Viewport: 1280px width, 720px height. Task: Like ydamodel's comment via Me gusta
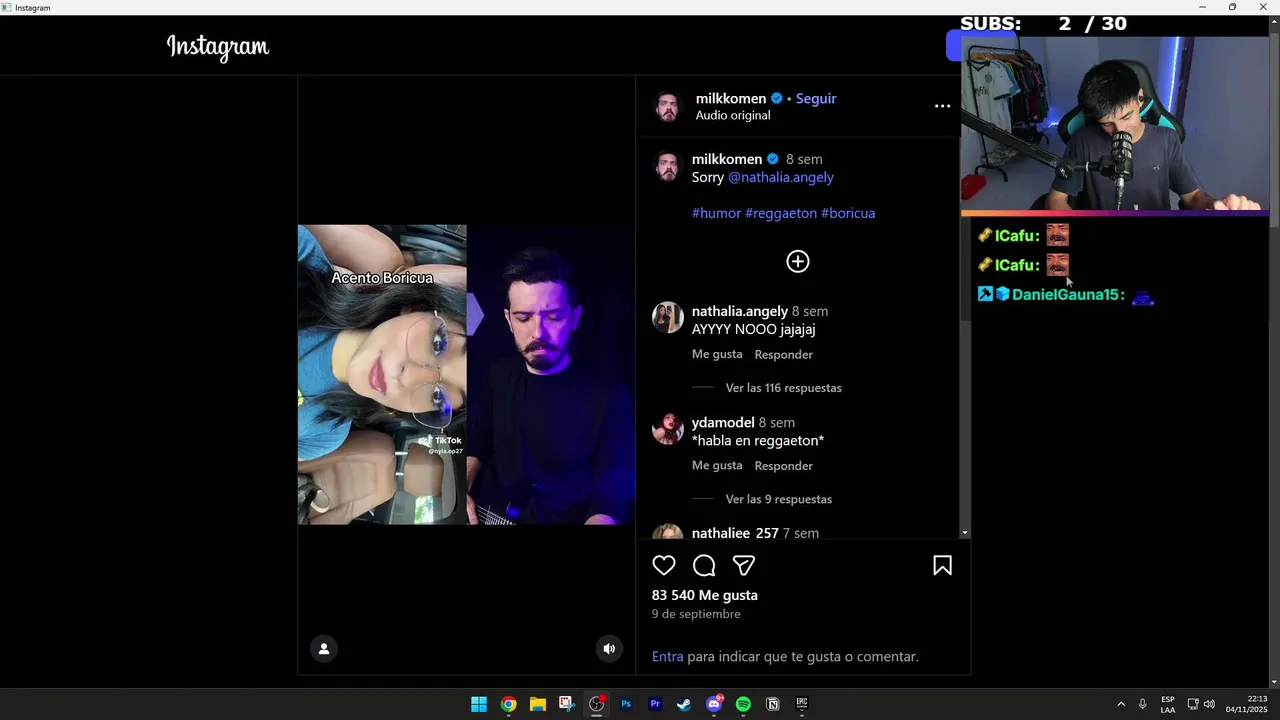[x=717, y=466]
